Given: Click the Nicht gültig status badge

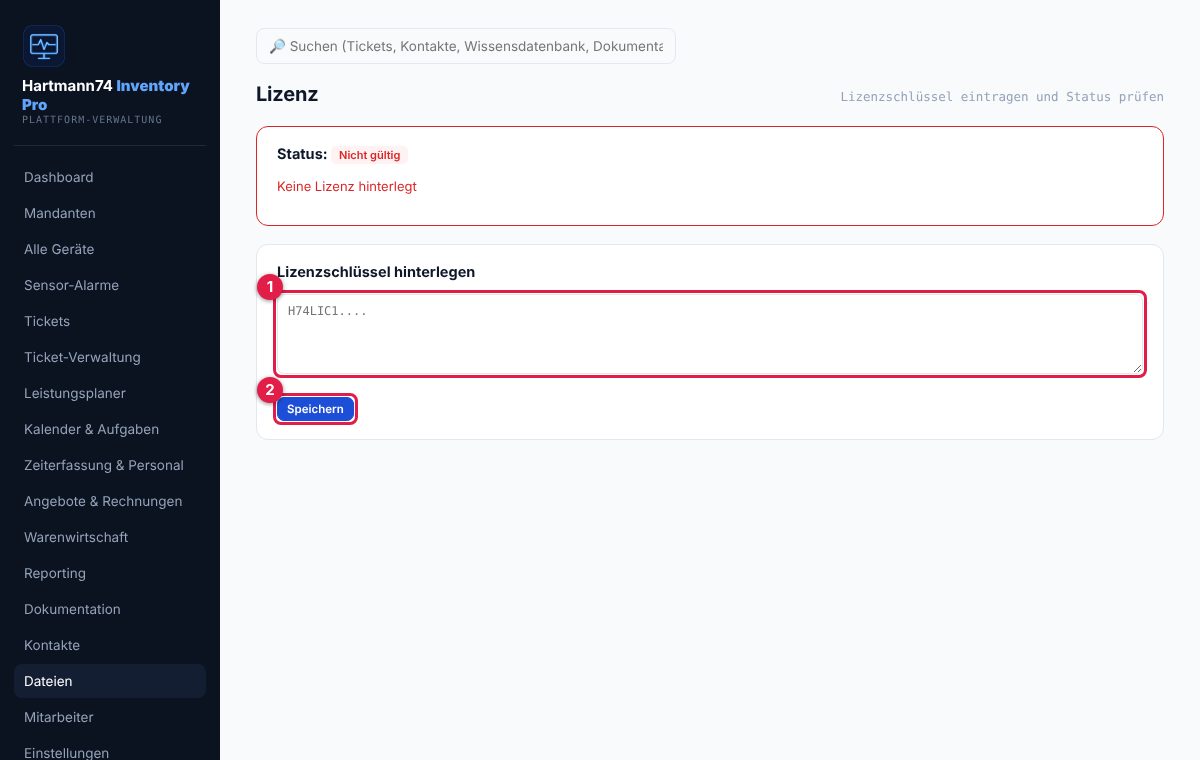Looking at the screenshot, I should 370,155.
